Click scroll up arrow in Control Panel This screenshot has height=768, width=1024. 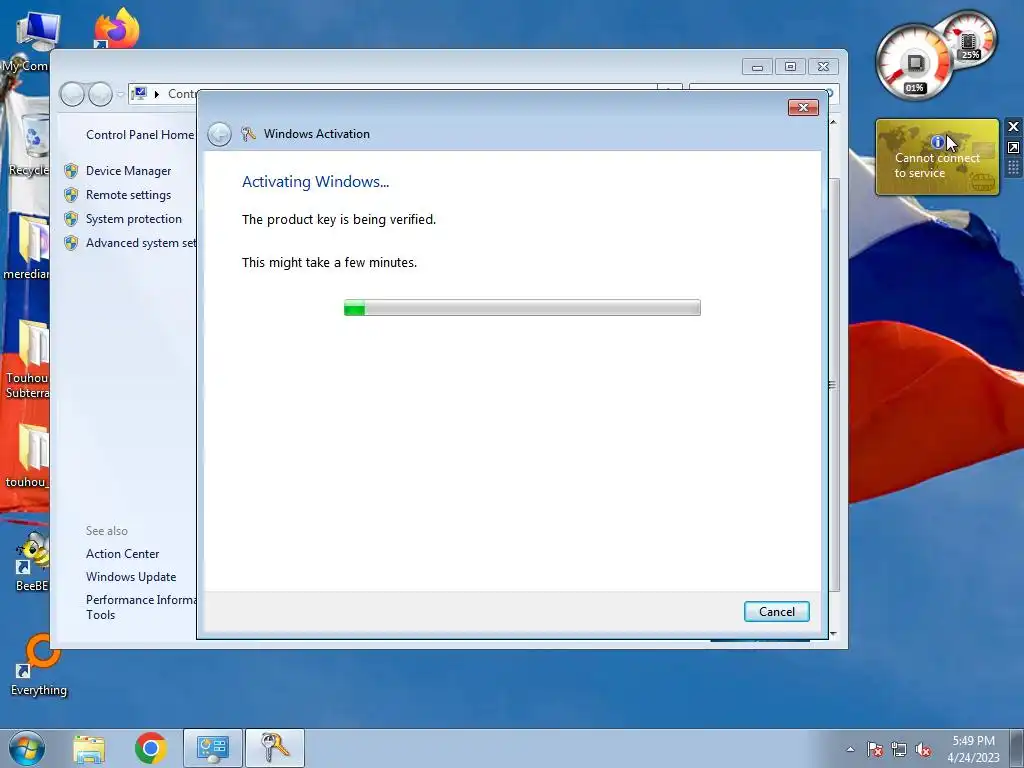point(833,122)
